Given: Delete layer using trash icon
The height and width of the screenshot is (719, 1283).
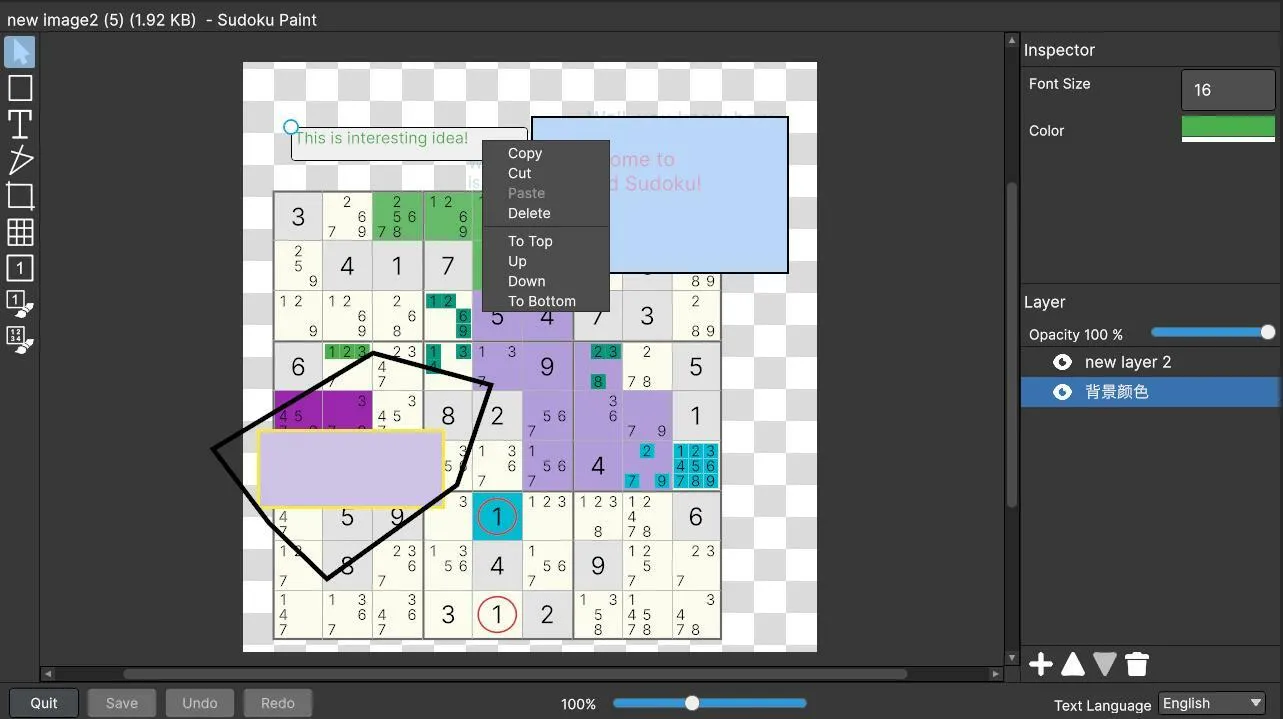Looking at the screenshot, I should pos(1137,664).
